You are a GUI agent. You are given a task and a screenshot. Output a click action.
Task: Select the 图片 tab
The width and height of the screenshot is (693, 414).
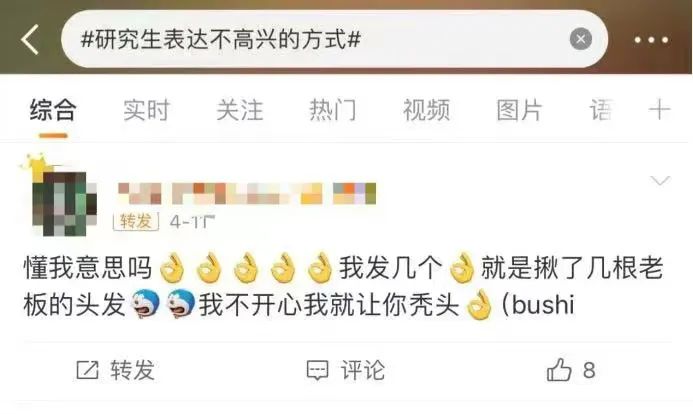(x=519, y=110)
